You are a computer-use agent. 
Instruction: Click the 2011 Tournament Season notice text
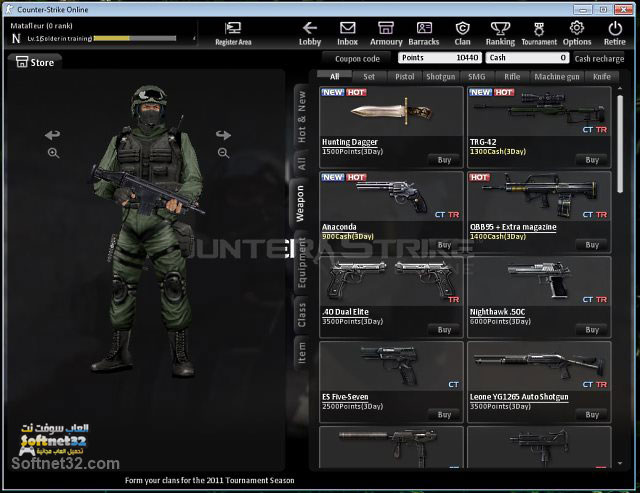(x=209, y=480)
